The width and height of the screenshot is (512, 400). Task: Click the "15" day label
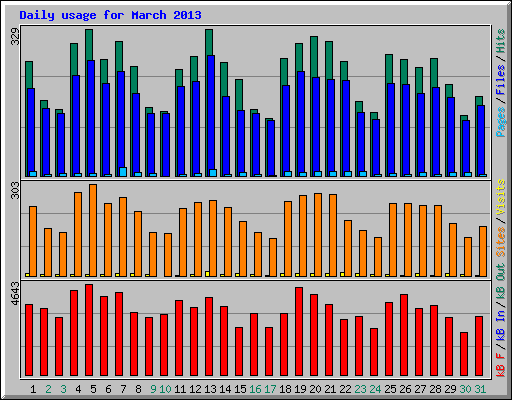(240, 389)
